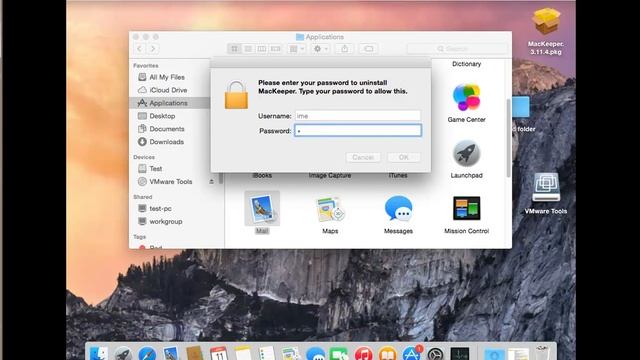Click the Edit Tags toolbar button
Image resolution: width=640 pixels, height=360 pixels.
tap(368, 49)
